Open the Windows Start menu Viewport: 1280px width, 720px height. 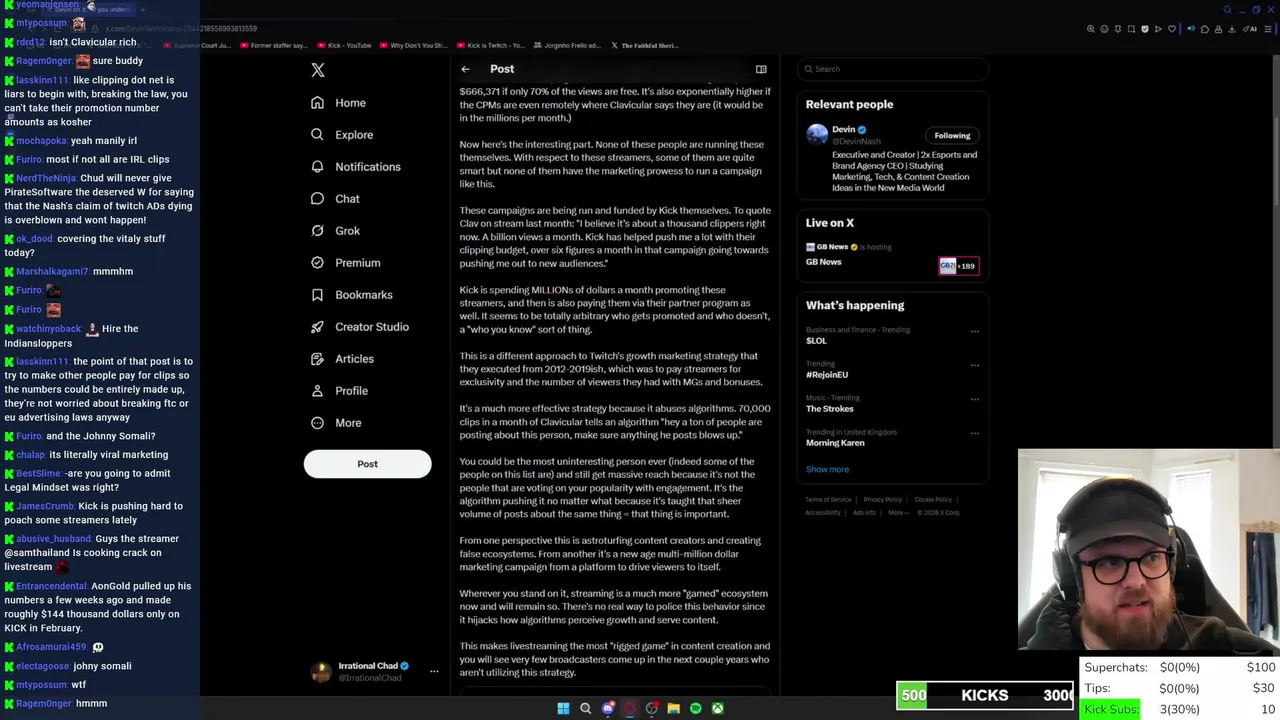tap(563, 708)
